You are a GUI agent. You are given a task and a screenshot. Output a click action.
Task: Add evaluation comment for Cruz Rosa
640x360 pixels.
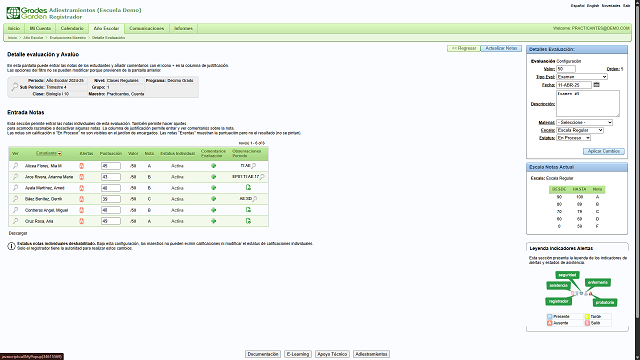[213, 221]
